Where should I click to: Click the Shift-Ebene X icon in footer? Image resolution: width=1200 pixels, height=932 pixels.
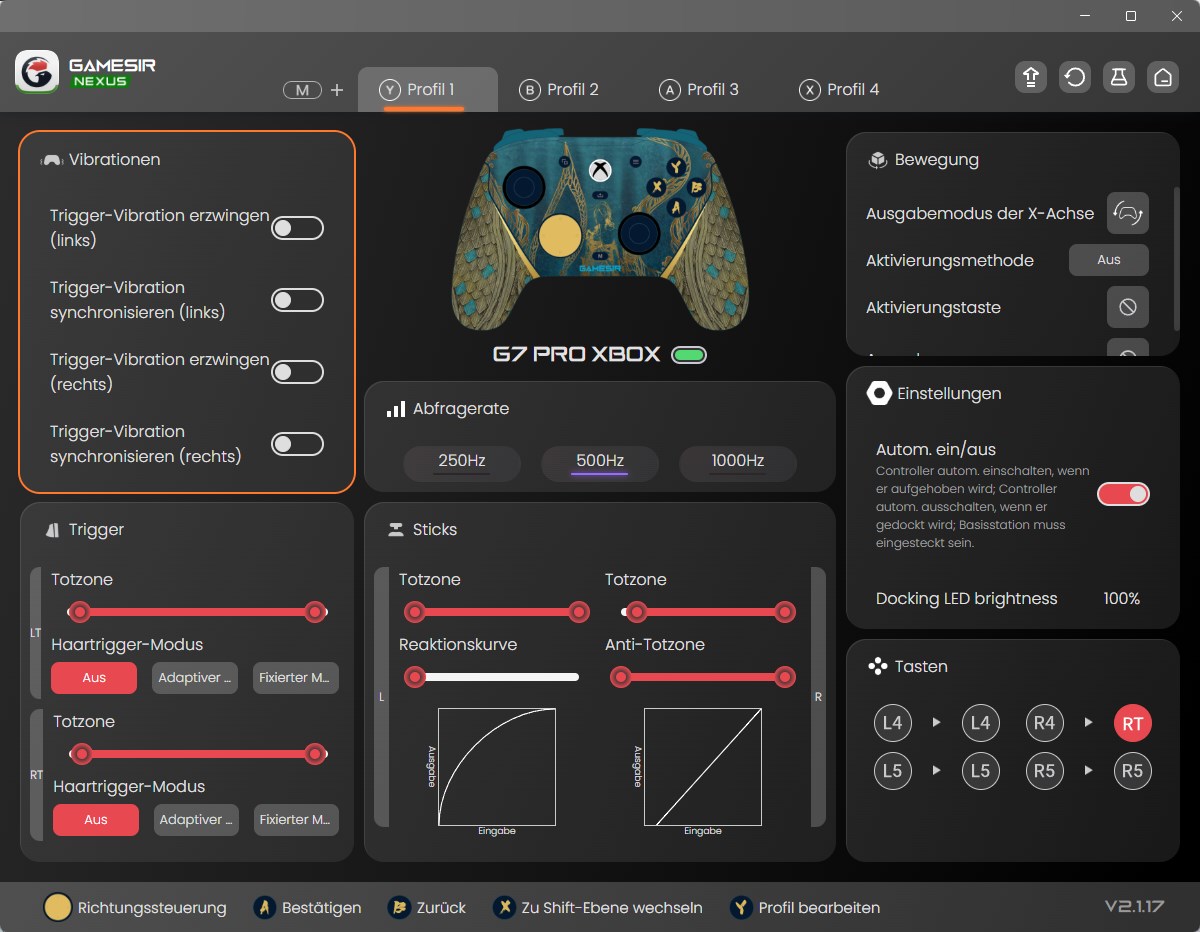click(504, 907)
